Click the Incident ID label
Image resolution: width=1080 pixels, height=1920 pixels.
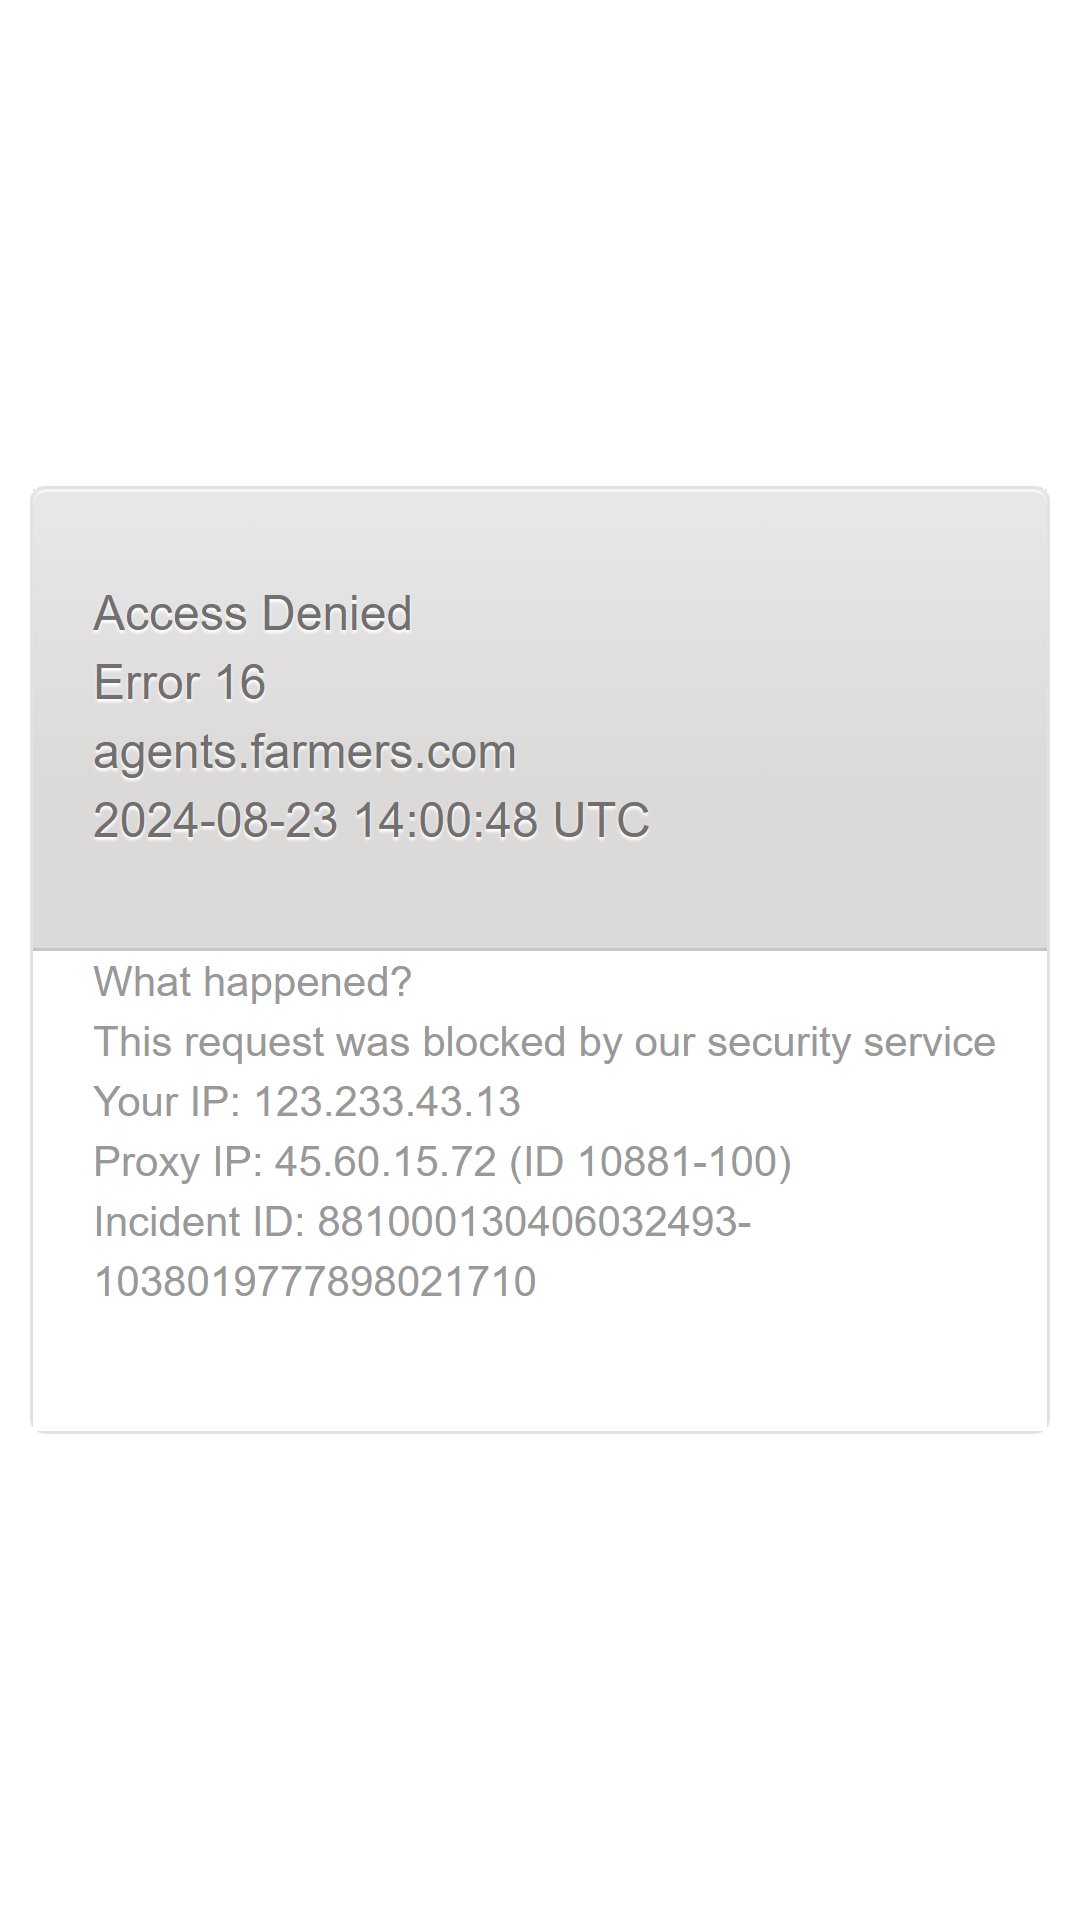tap(199, 1222)
